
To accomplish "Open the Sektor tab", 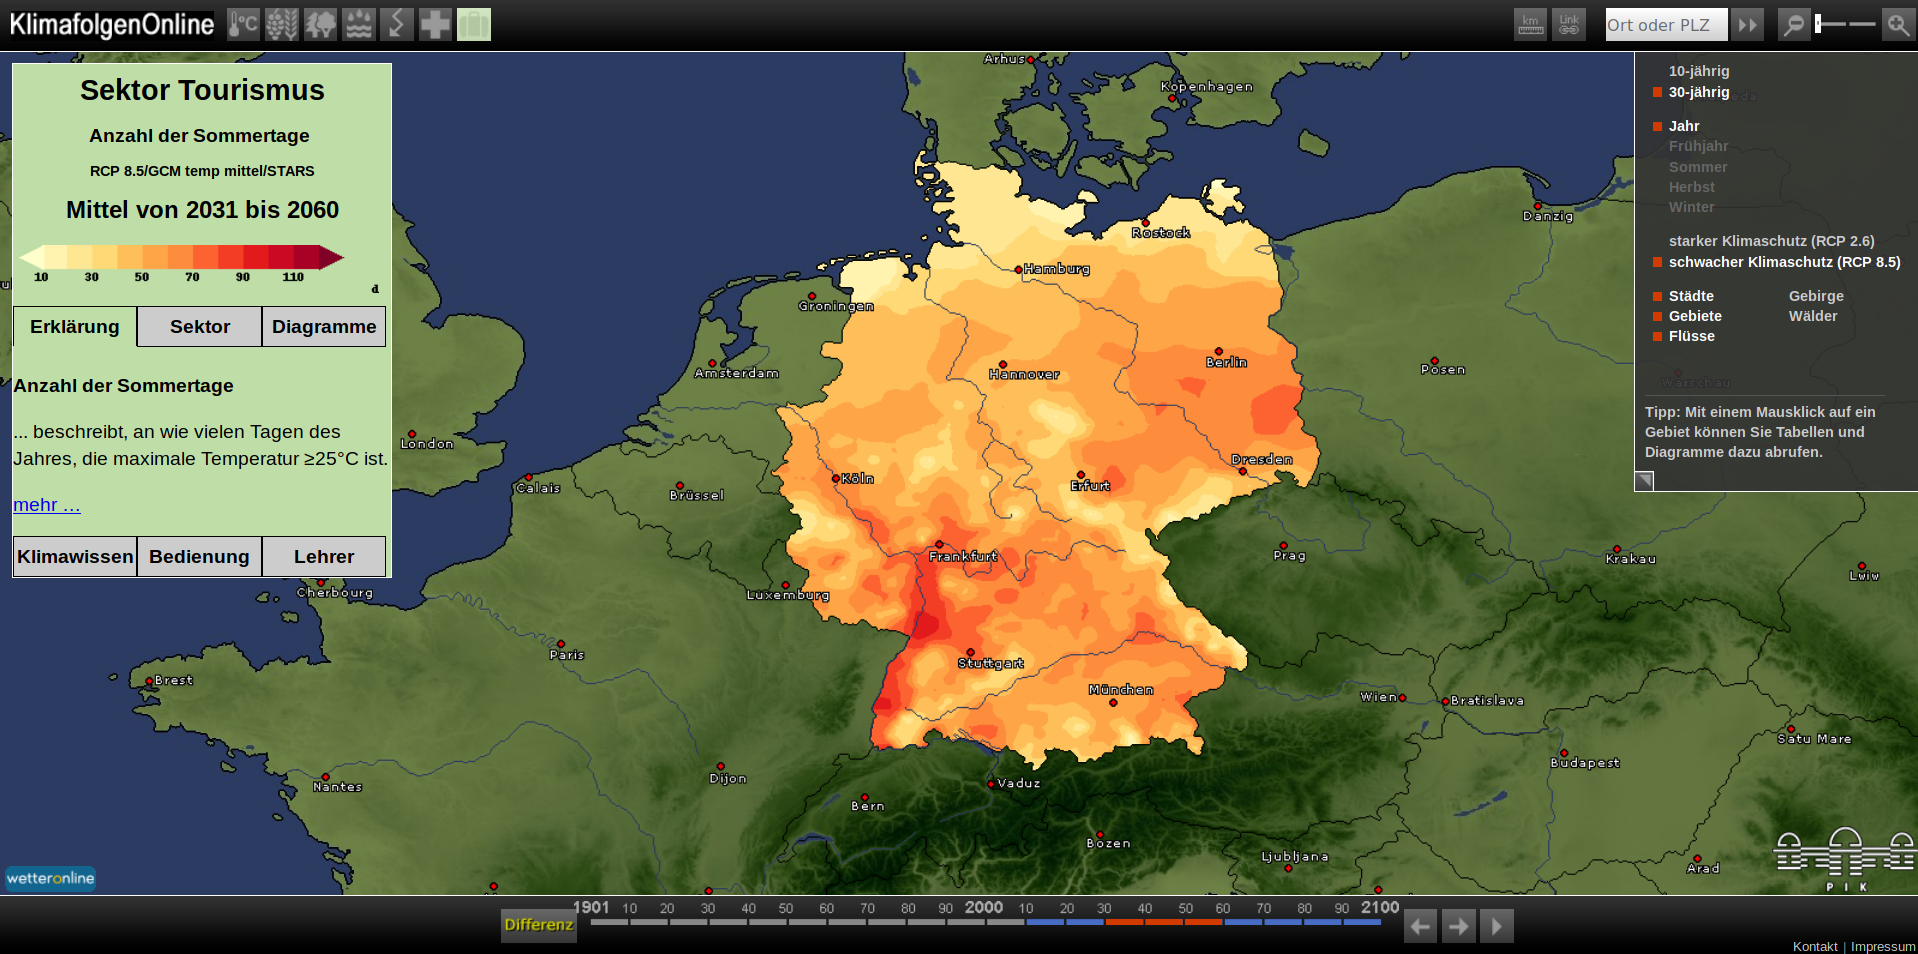I will (200, 327).
